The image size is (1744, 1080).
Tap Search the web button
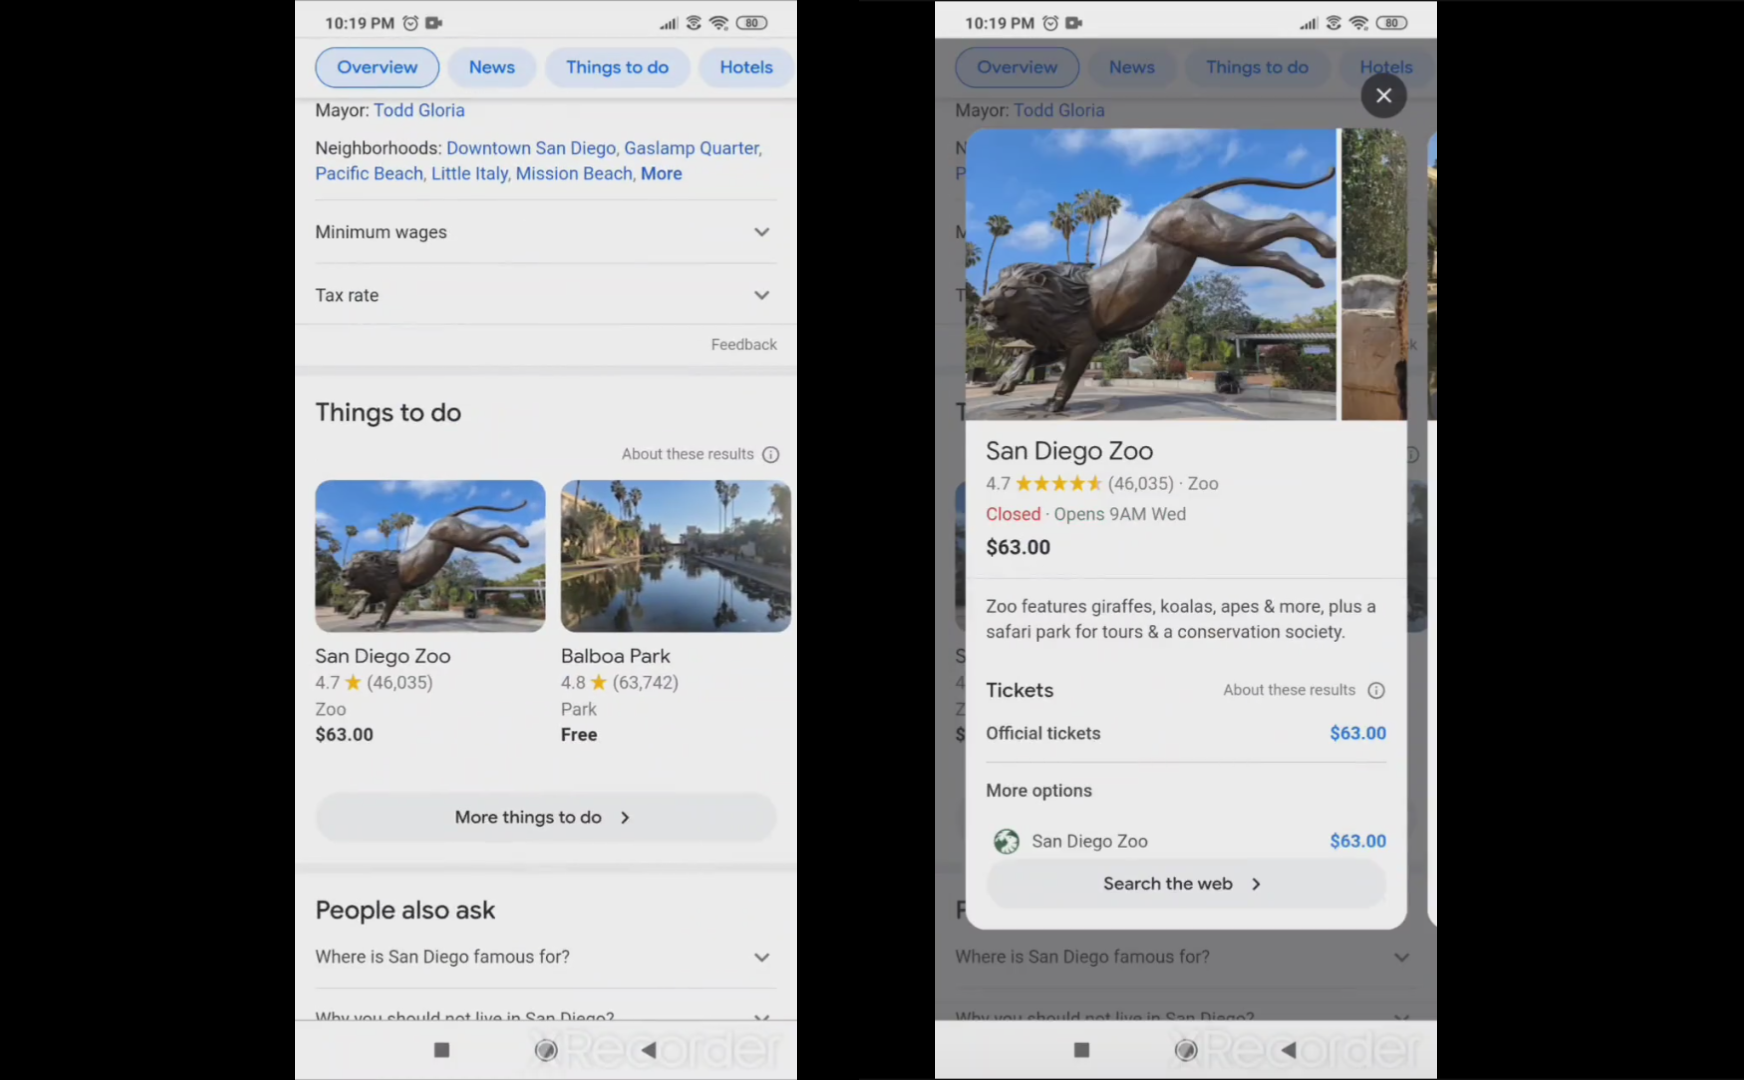1186,884
